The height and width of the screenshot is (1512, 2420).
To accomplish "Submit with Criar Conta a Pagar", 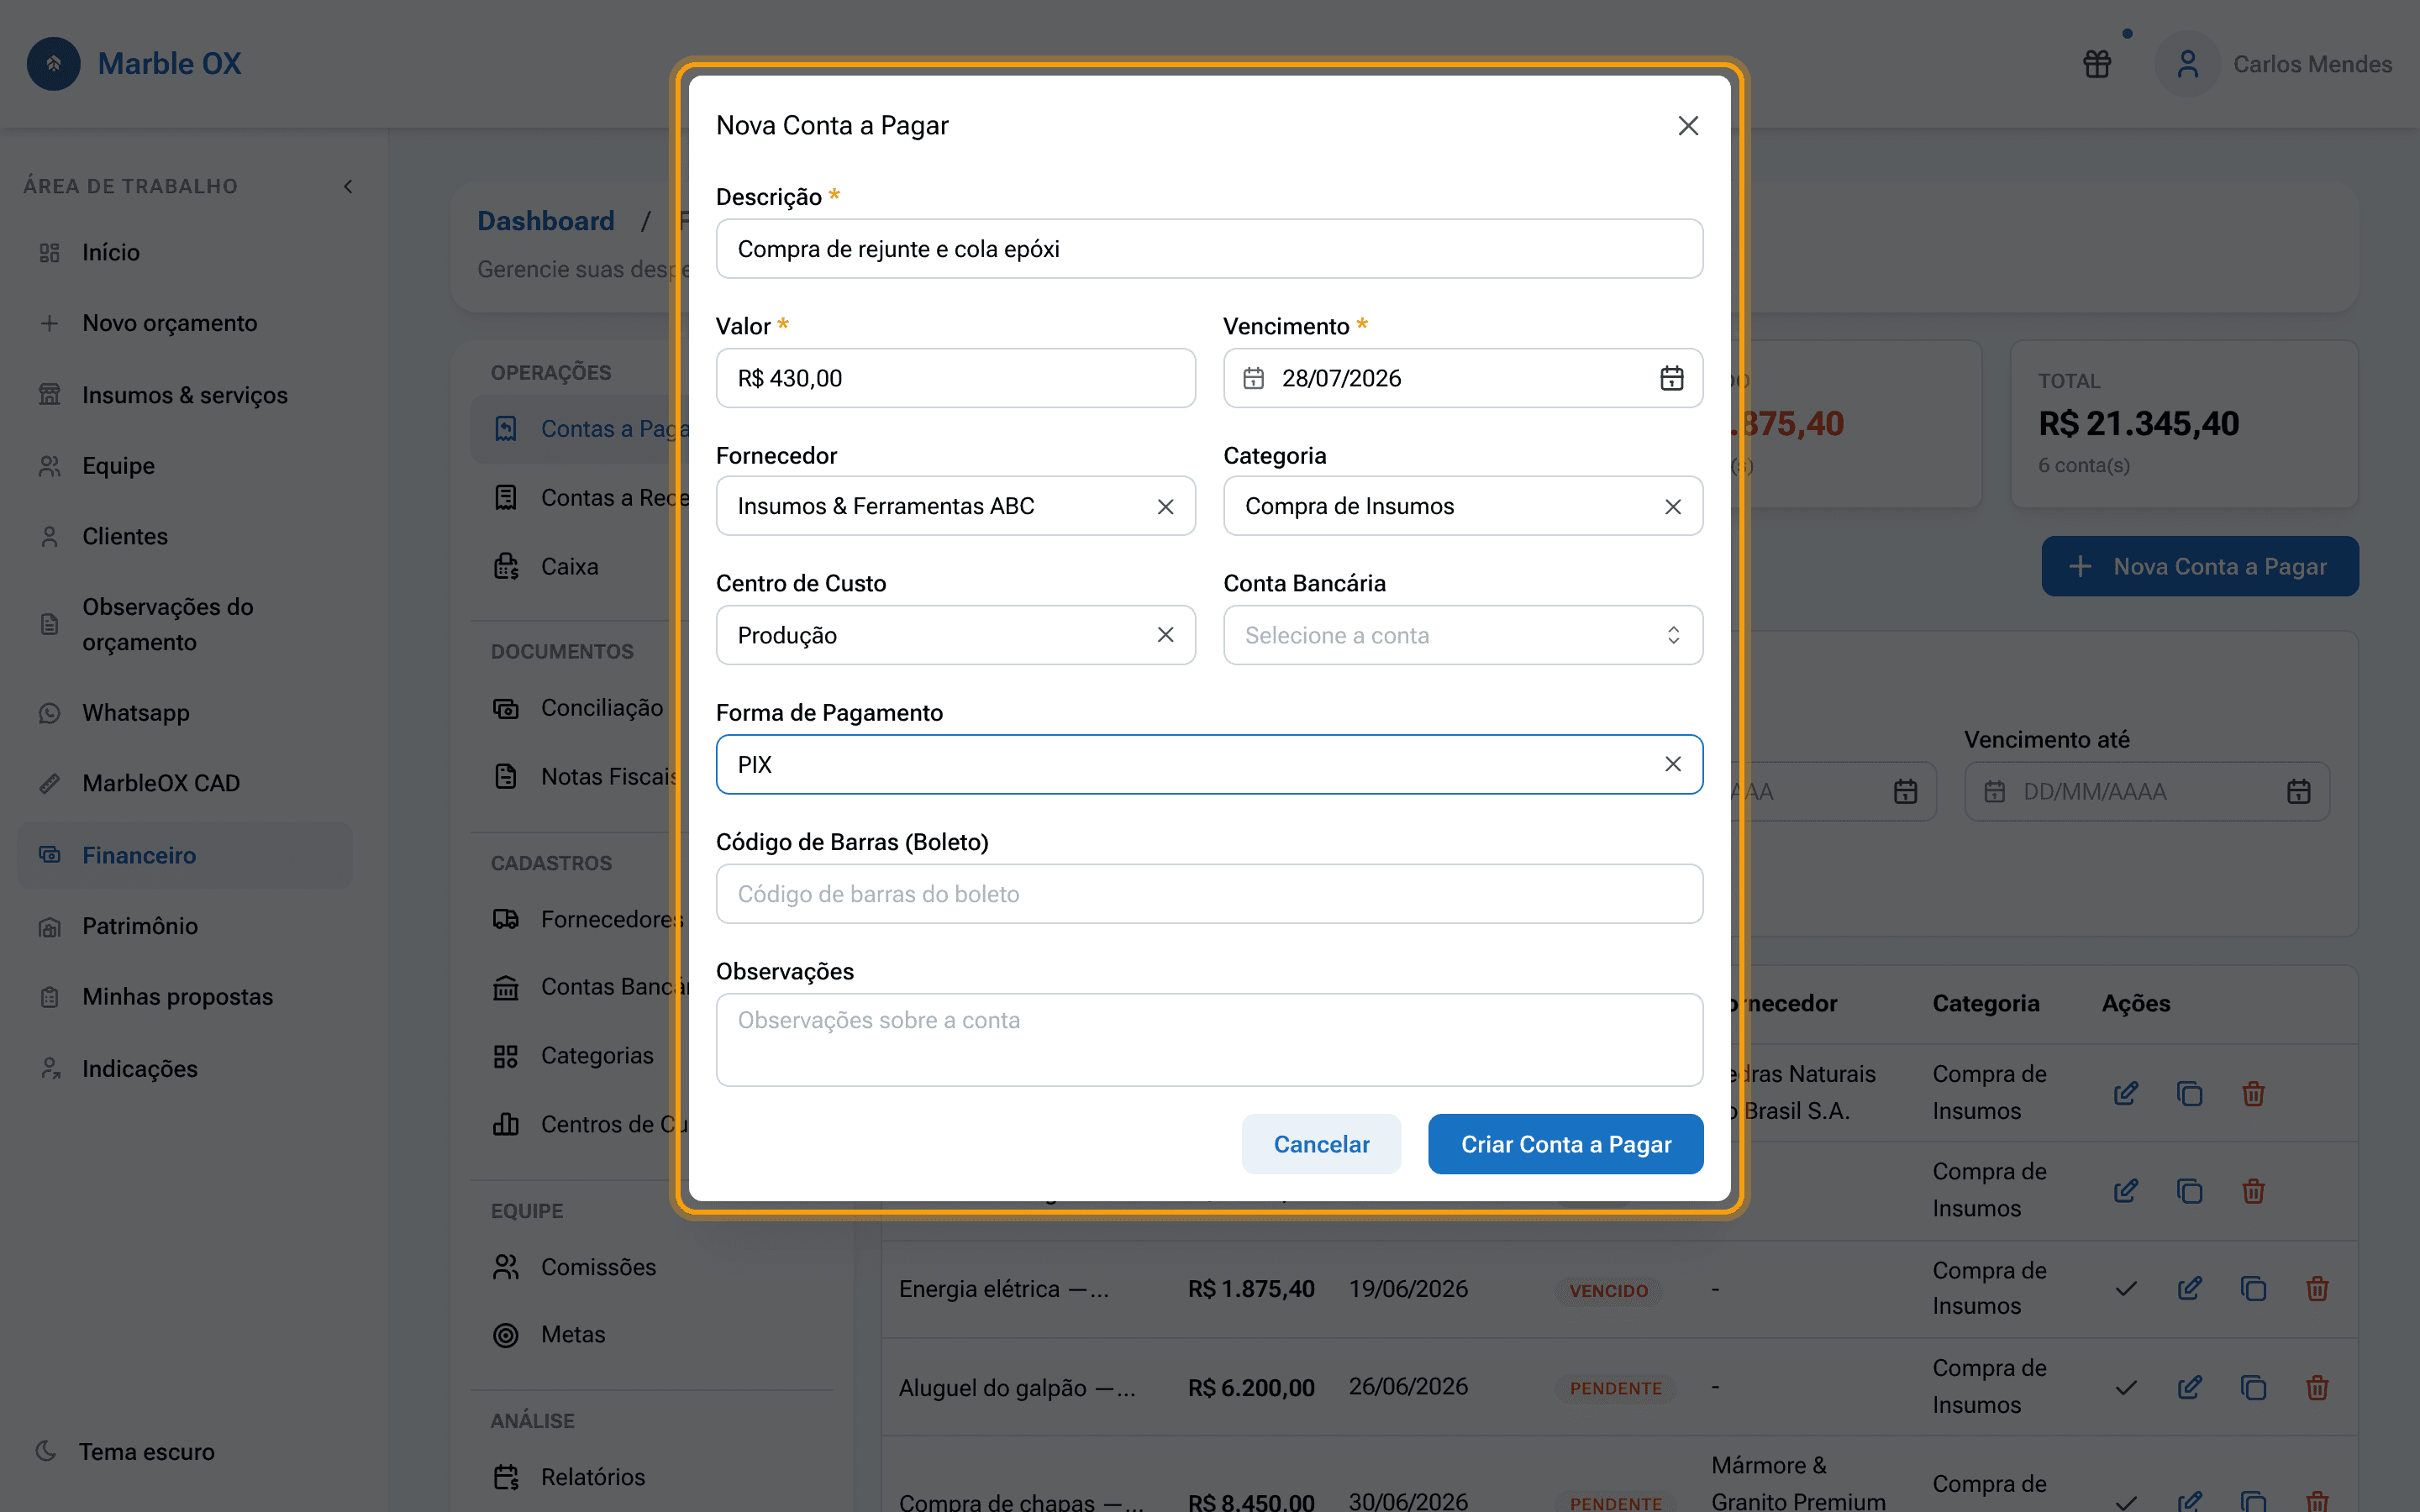I will [x=1566, y=1144].
